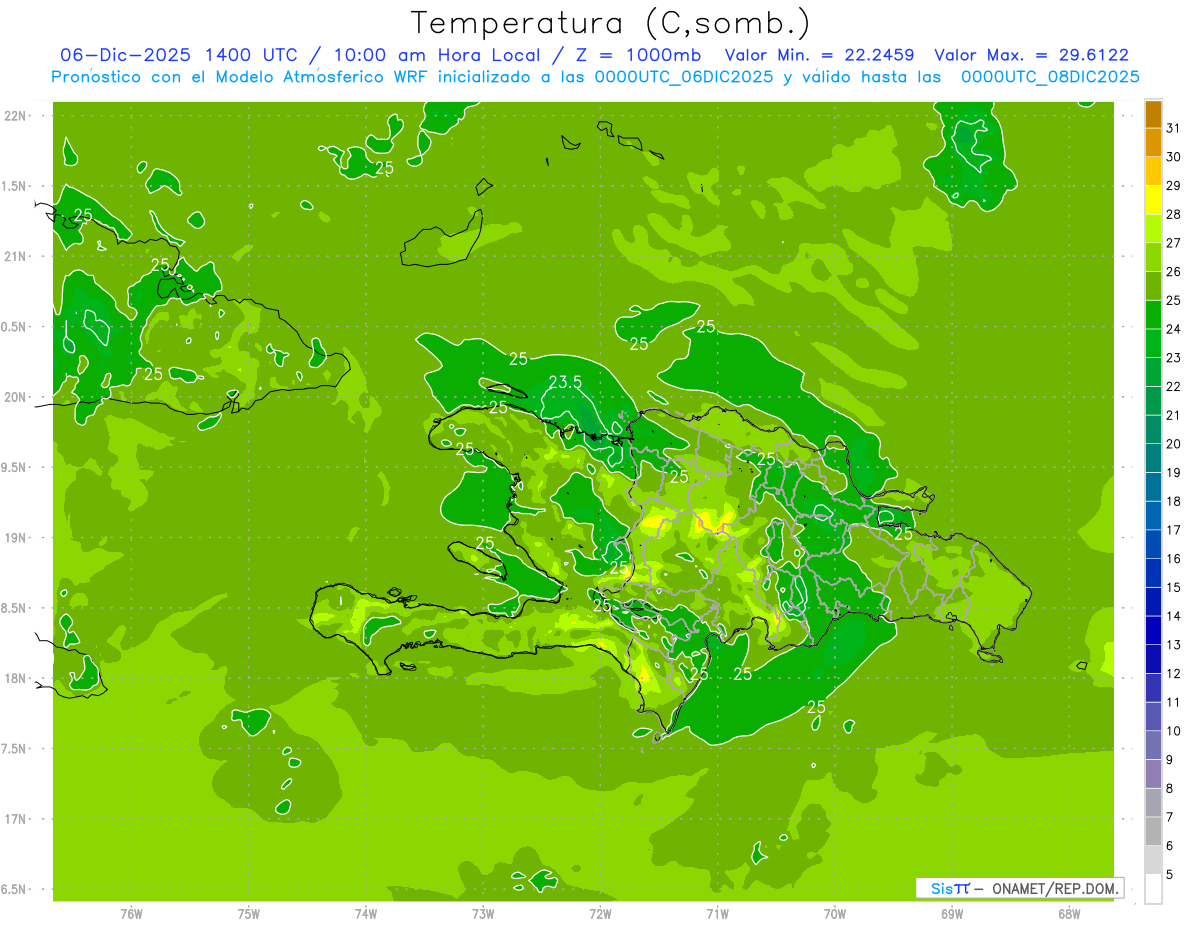1200x927 pixels.
Task: Click the "12" value on the color legend
Action: click(1174, 674)
